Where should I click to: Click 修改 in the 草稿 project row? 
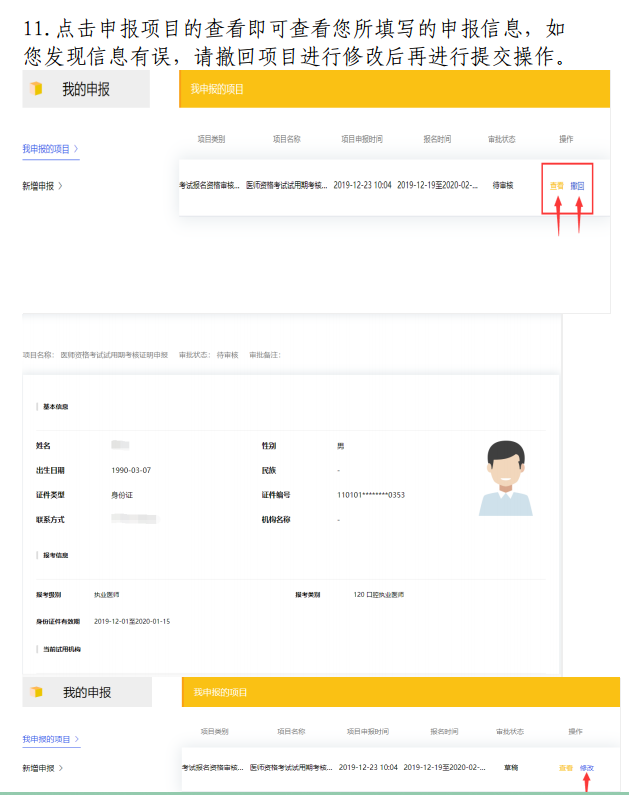(587, 767)
